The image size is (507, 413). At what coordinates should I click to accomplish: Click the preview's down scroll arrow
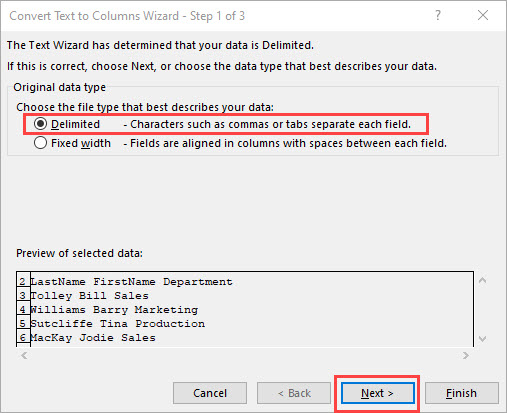[x=482, y=339]
